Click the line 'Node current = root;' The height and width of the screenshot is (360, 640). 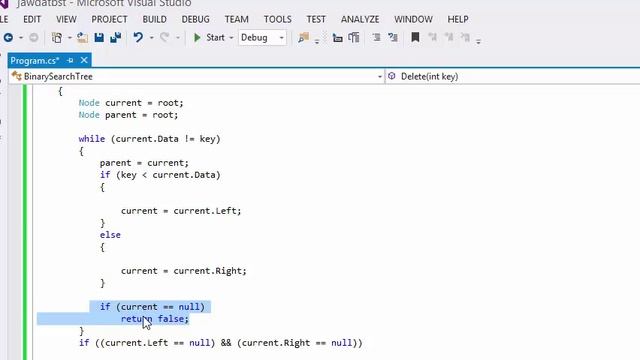(131, 103)
